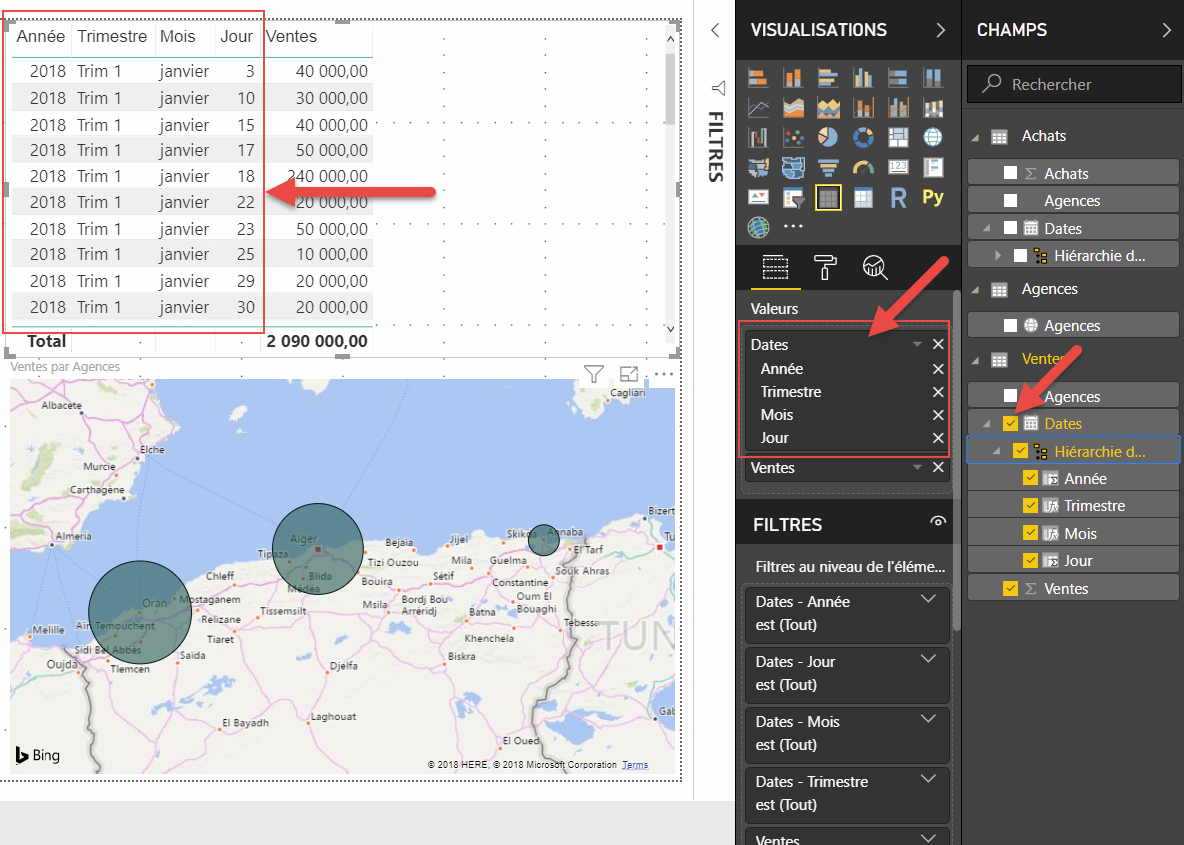Expand Hiérarchie under Achats Dates
1184x845 pixels.
pyautogui.click(x=998, y=256)
